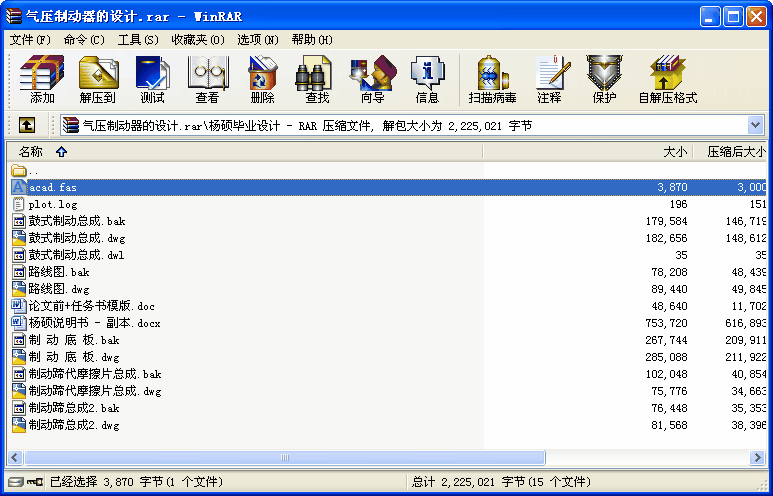Launch the 向导 (Wizard) icon

372,80
